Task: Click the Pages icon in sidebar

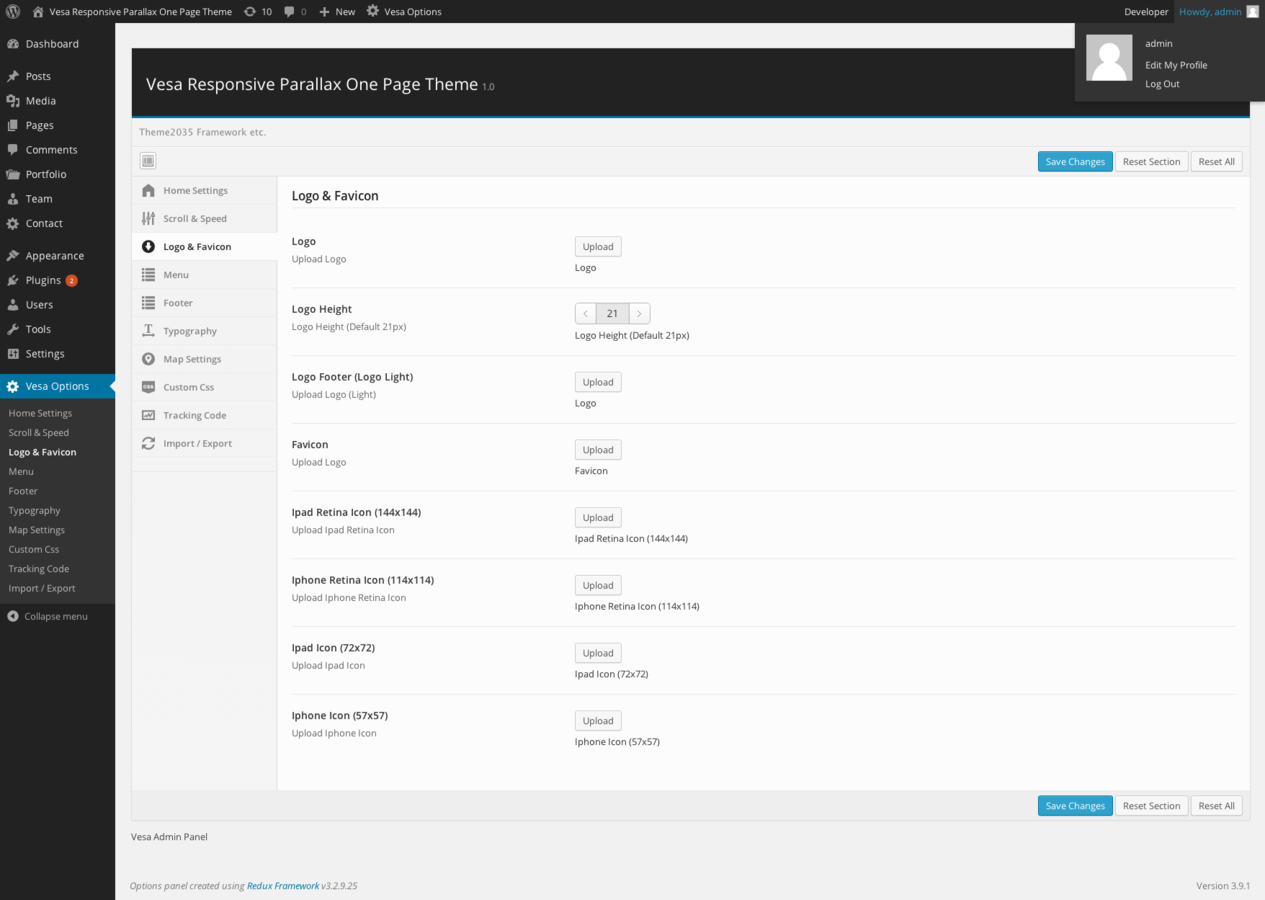Action: click(x=13, y=125)
